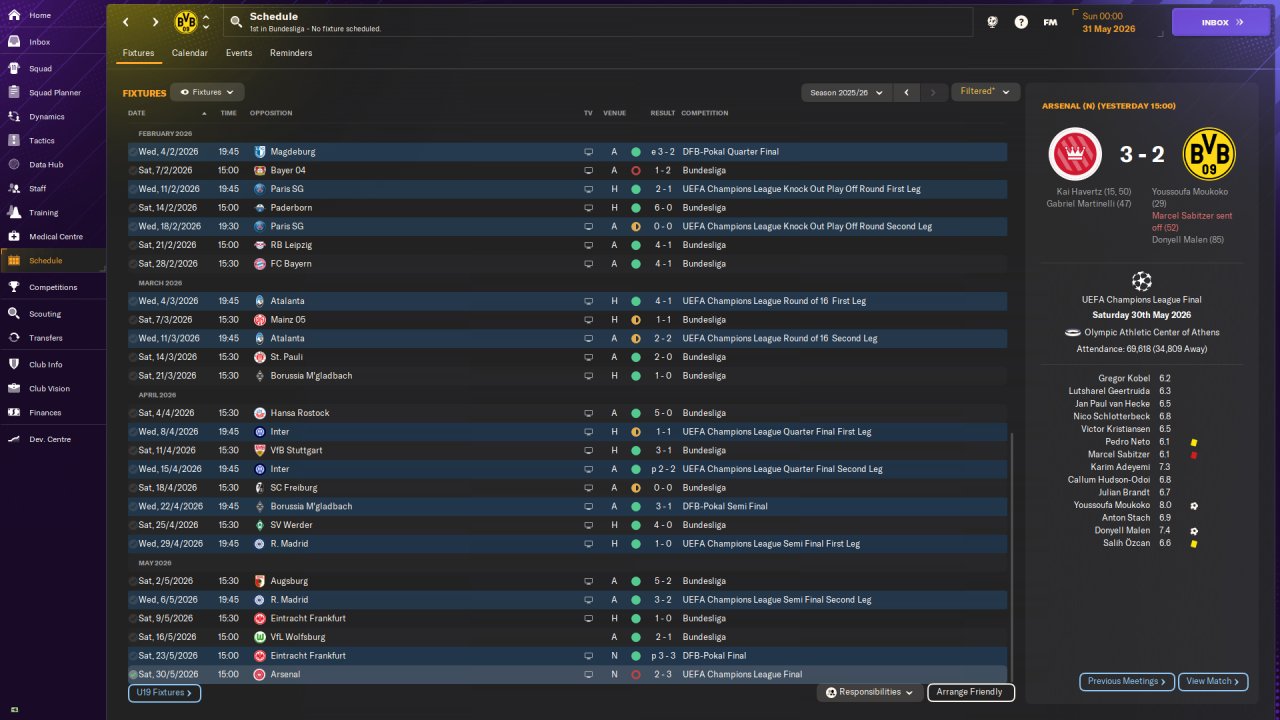Click the purple INBOX button
The image size is (1280, 720).
click(1221, 22)
